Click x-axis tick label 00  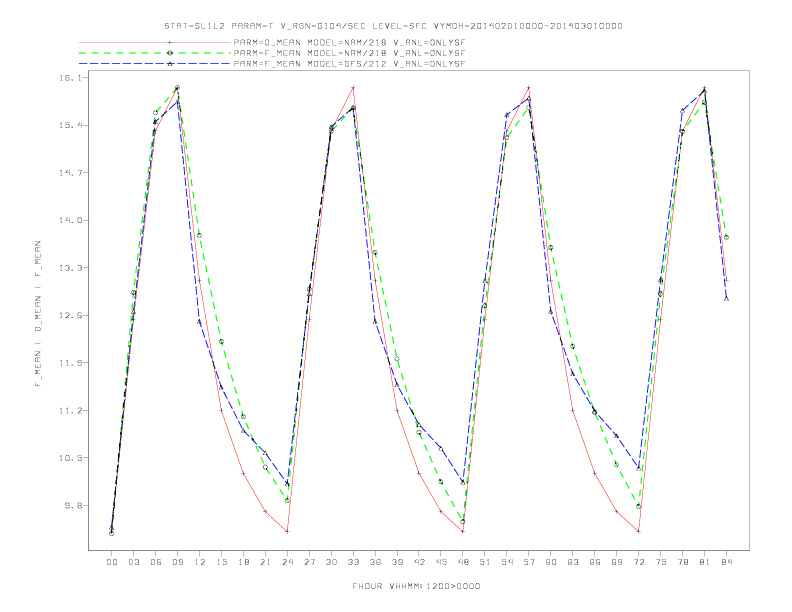pos(112,562)
